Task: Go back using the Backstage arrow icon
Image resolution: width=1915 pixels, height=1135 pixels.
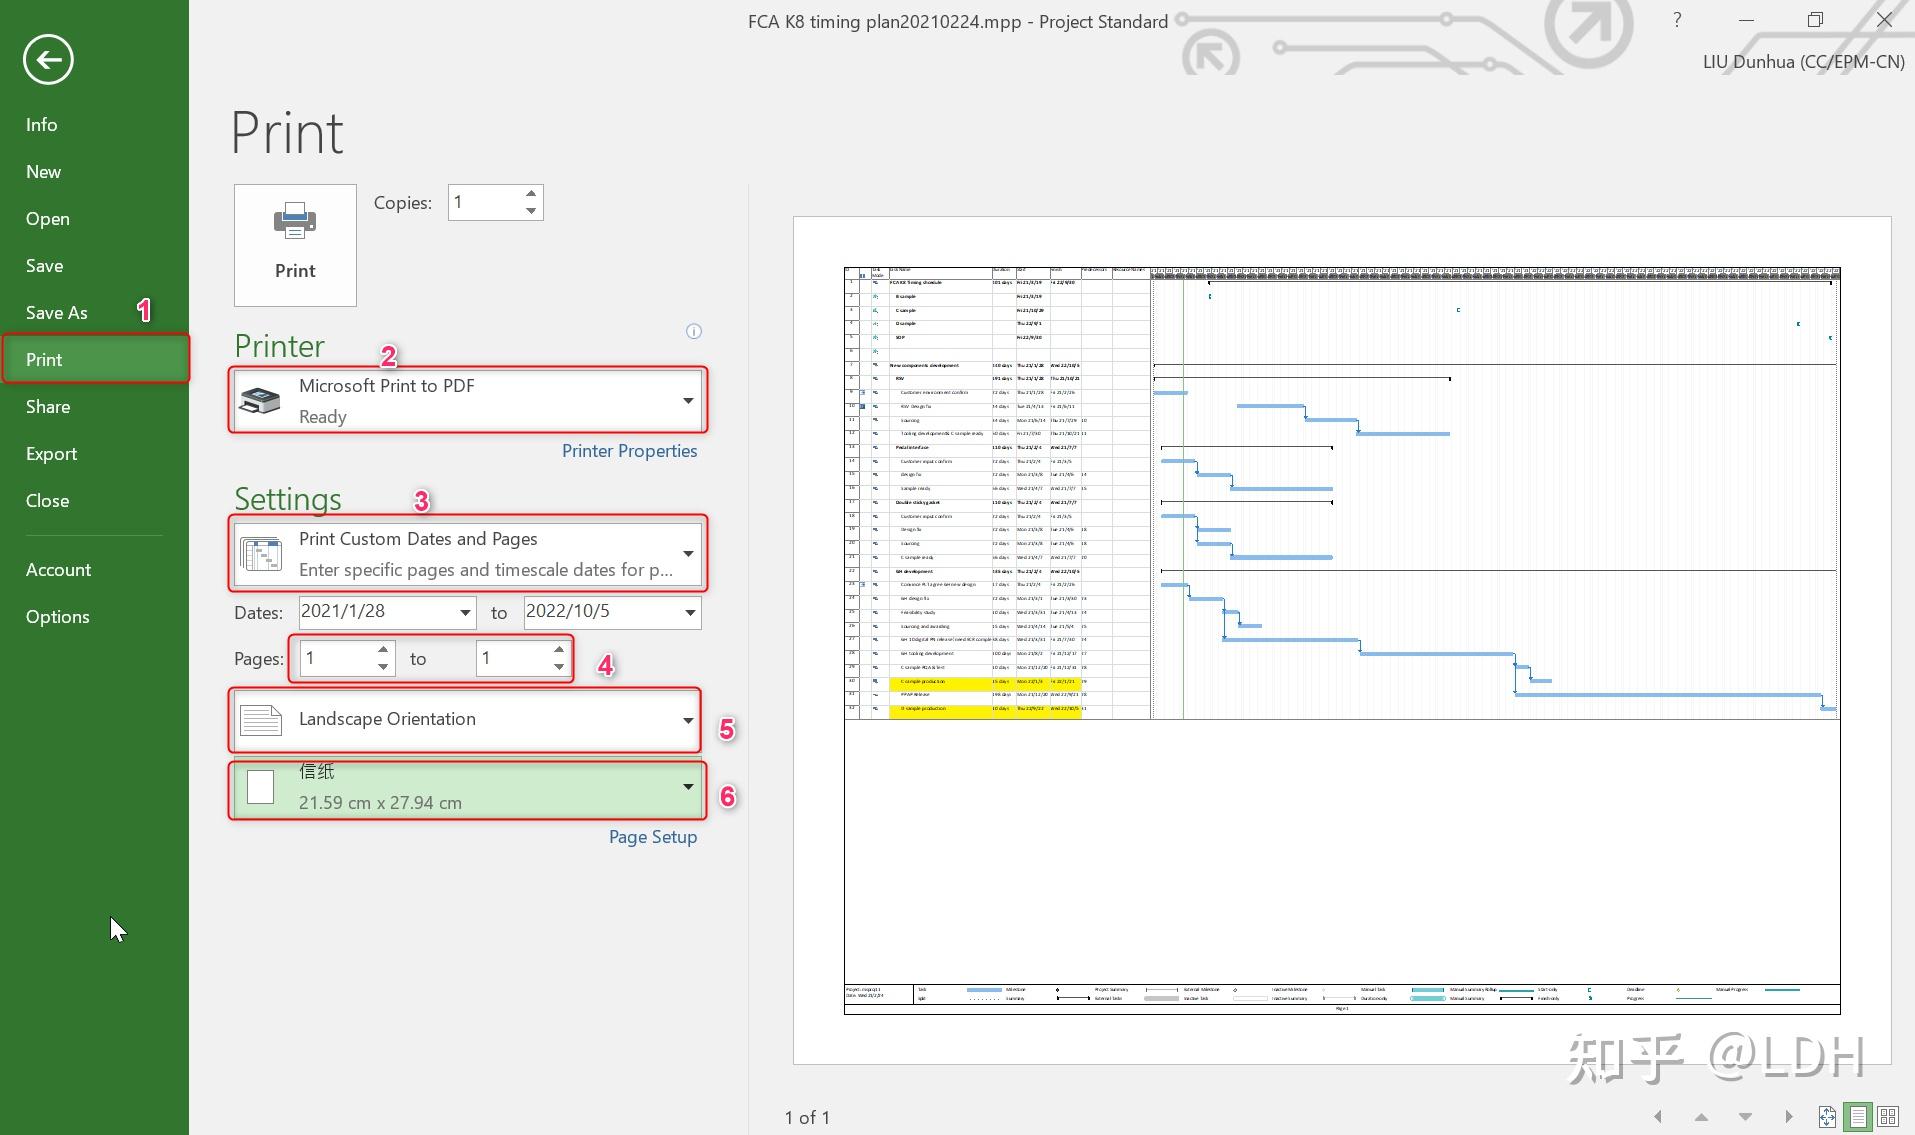Action: tap(48, 60)
